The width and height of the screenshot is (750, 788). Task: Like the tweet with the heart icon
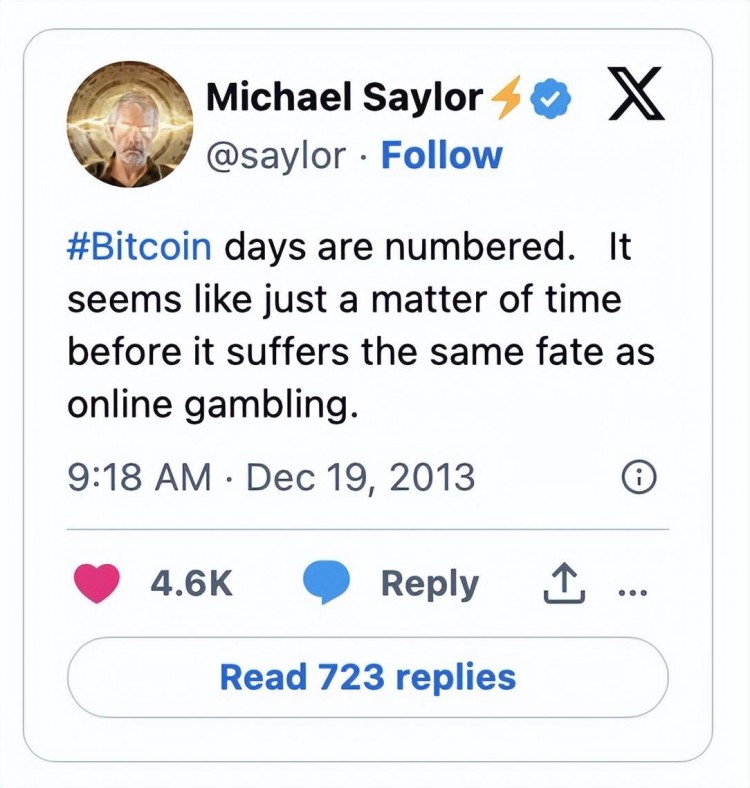point(97,583)
